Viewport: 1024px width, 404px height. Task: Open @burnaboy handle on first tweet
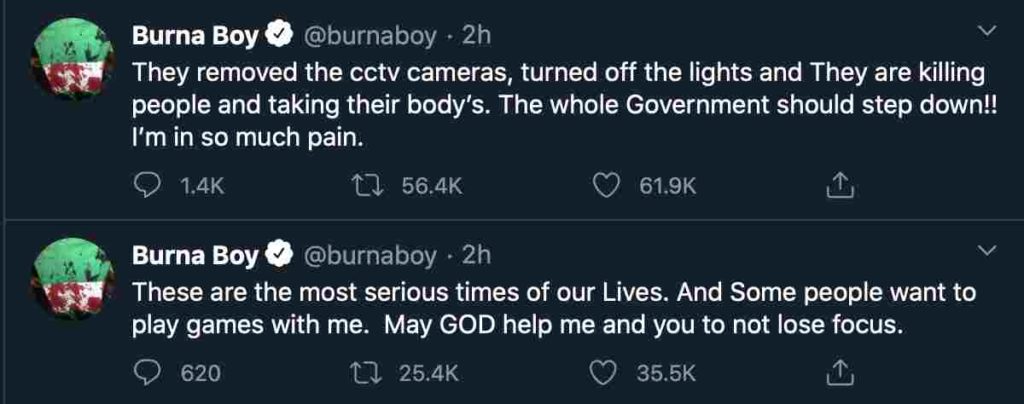(369, 37)
